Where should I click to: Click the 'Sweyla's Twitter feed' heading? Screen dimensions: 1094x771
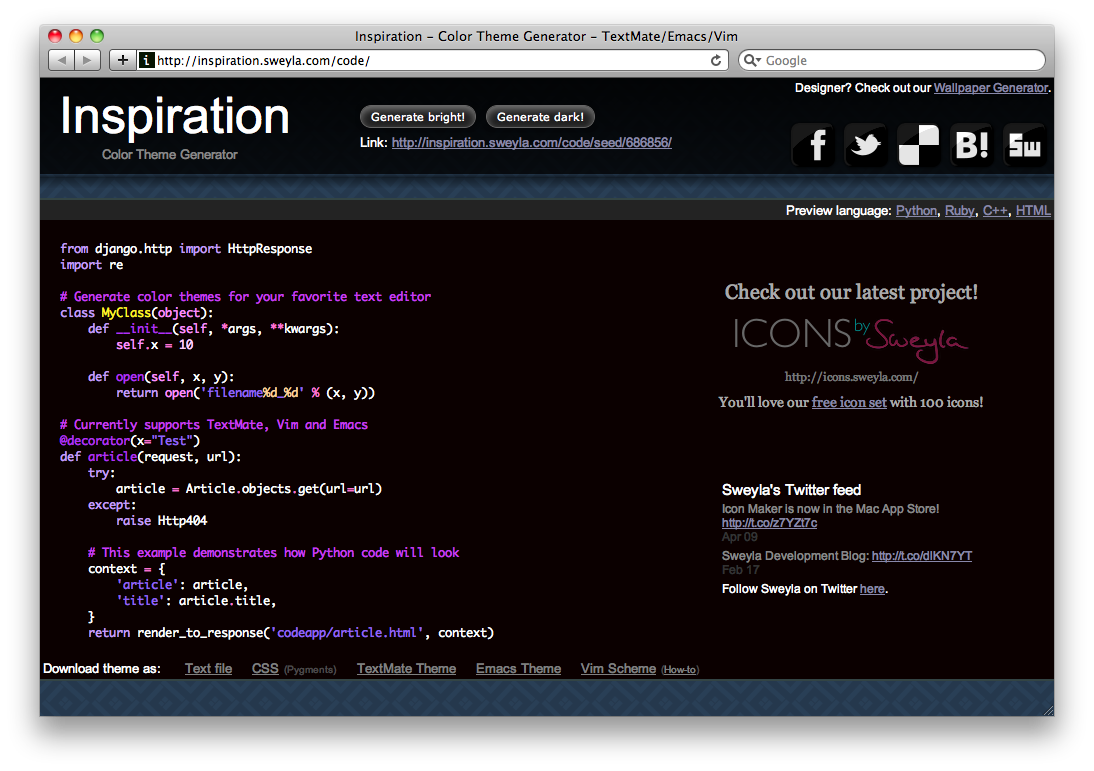[x=791, y=490]
